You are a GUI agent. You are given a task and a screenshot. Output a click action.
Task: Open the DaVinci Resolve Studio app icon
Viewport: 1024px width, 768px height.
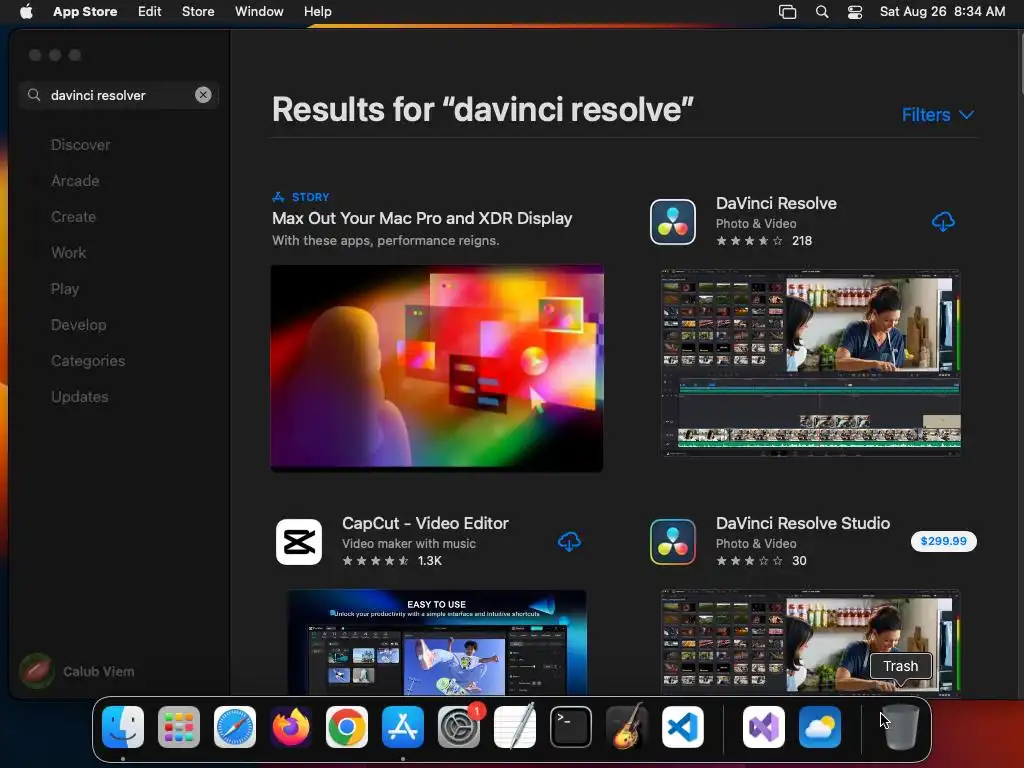coord(673,541)
